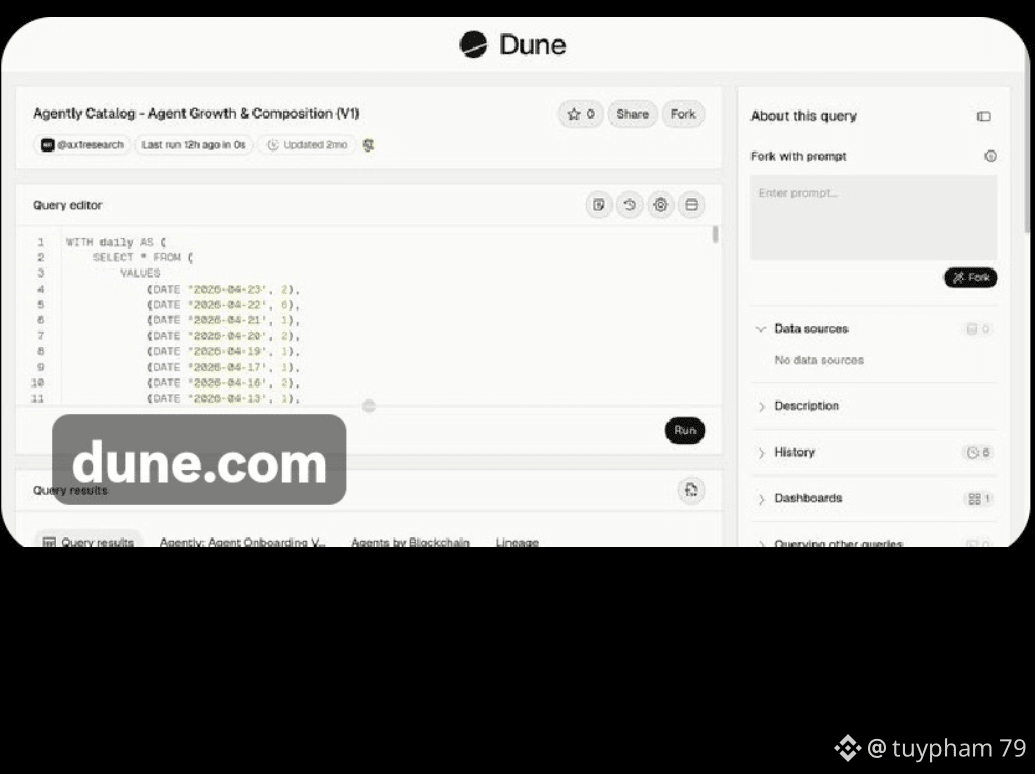Click the code line dated 2026-04-21
The image size is (1035, 774).
tap(224, 320)
